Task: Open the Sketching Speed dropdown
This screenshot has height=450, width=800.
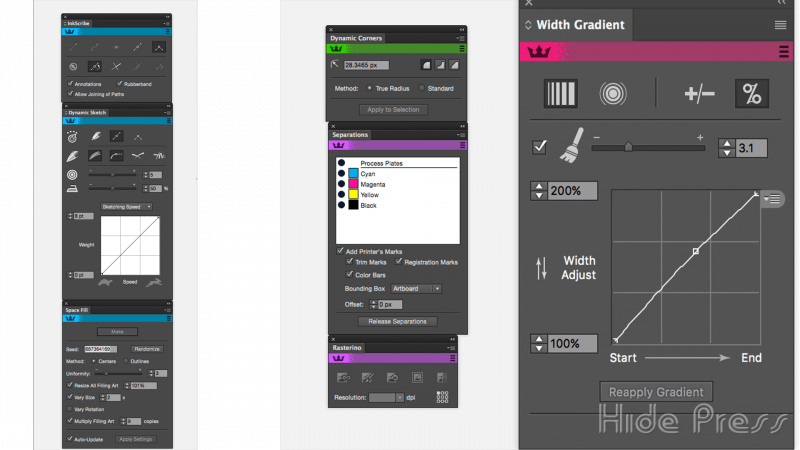Action: click(127, 206)
